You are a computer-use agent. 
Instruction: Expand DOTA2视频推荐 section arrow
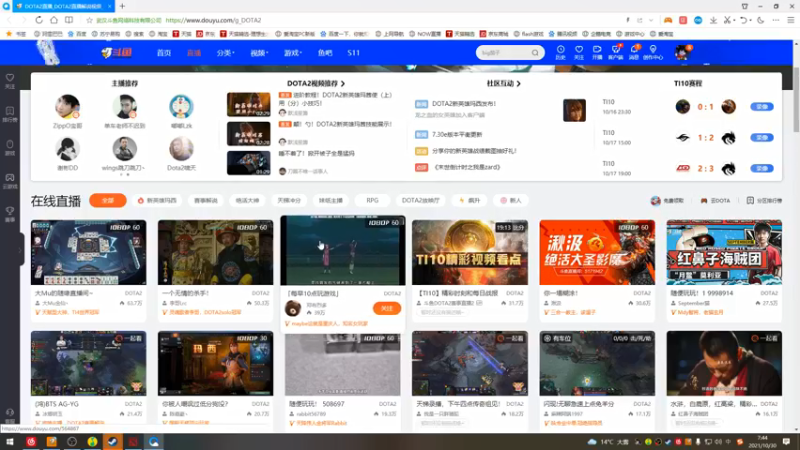pos(343,83)
